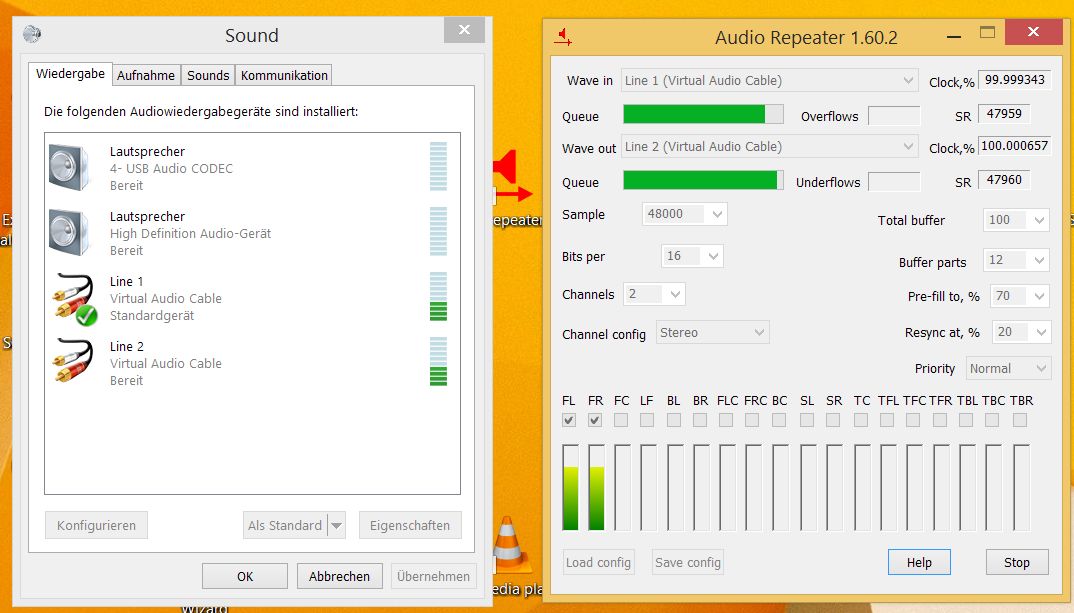Image resolution: width=1074 pixels, height=613 pixels.
Task: Open the Pre-fill to percent dropdown
Action: 1020,296
